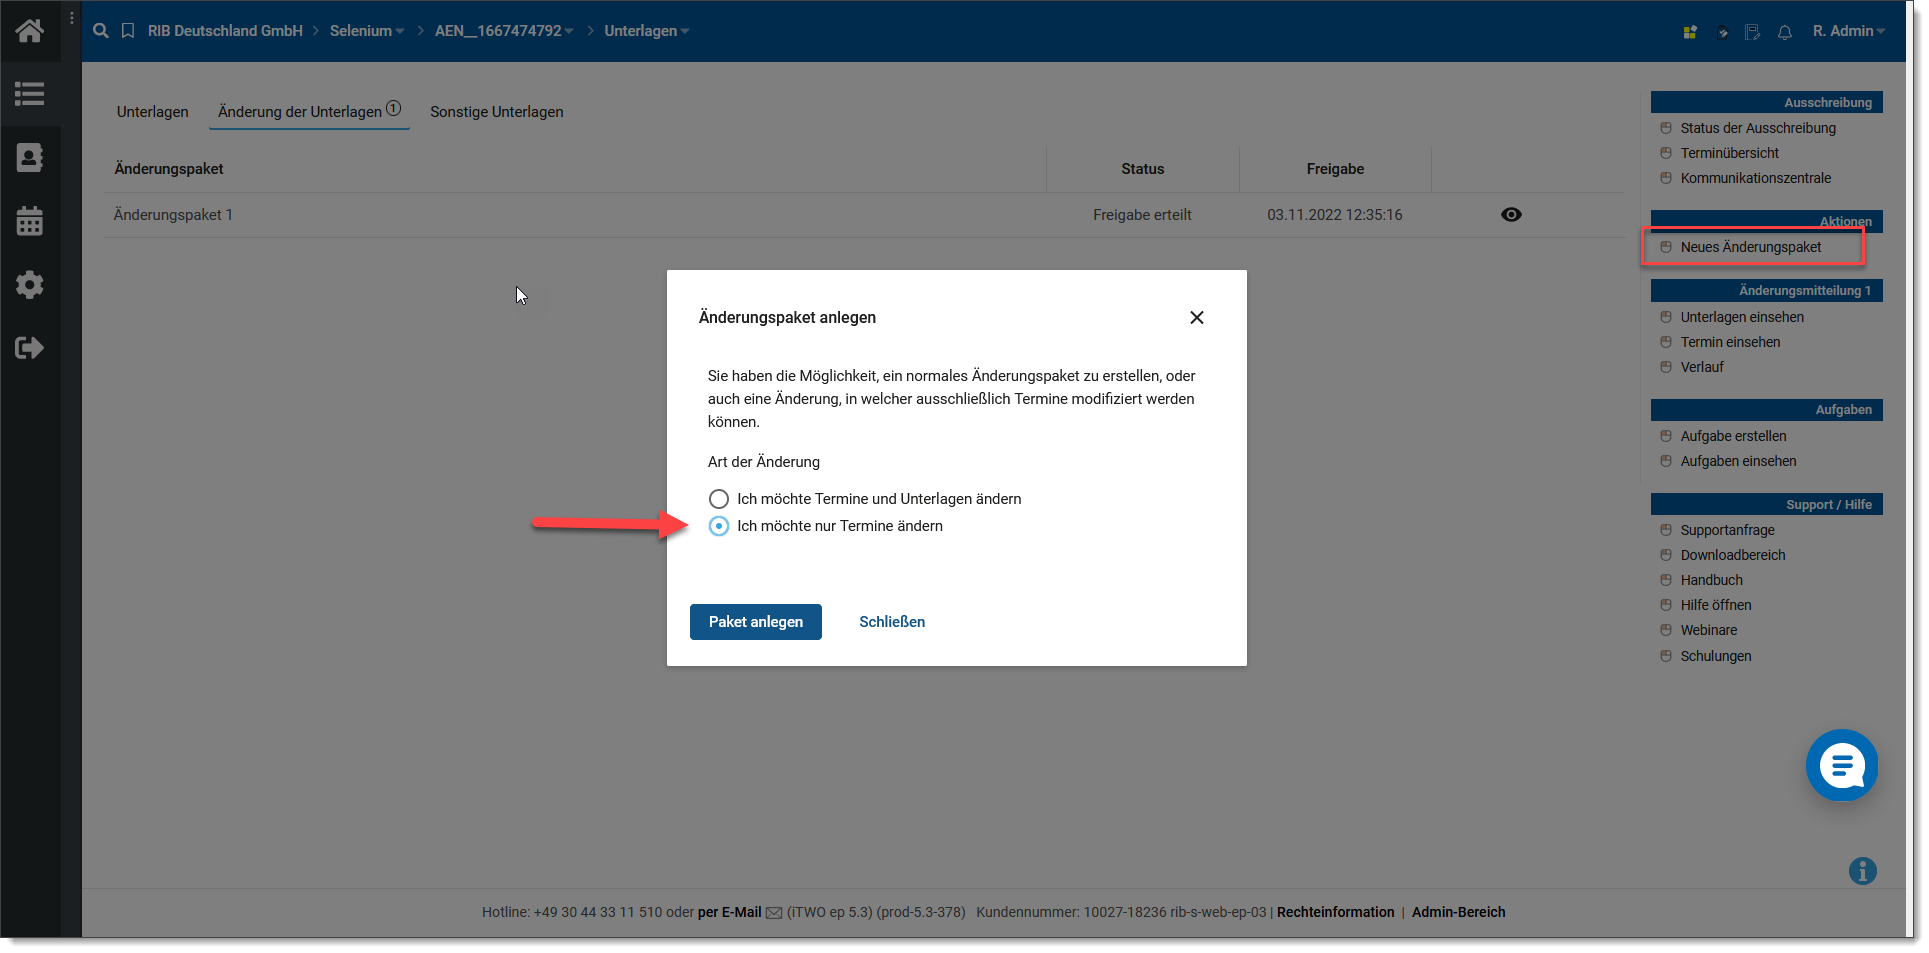Select 'Ich möchte Termine und Unterlagen ändern'
The height and width of the screenshot is (953, 1929).
click(719, 499)
